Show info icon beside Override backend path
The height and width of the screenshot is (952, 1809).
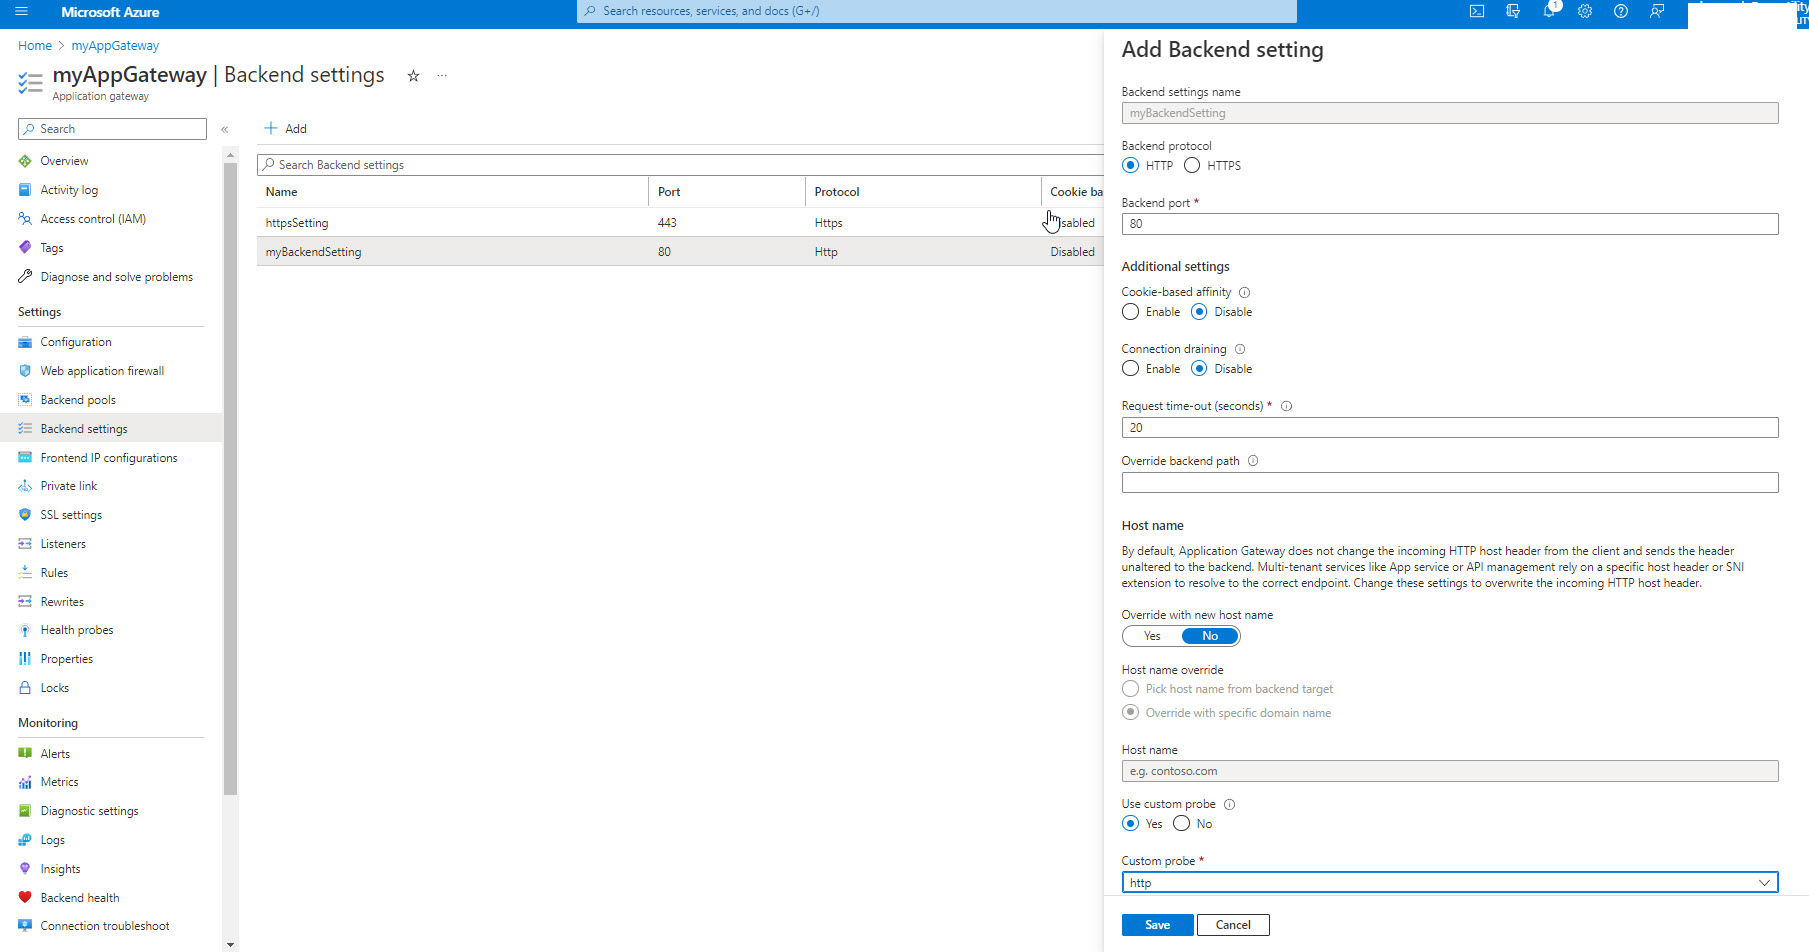[1253, 461]
